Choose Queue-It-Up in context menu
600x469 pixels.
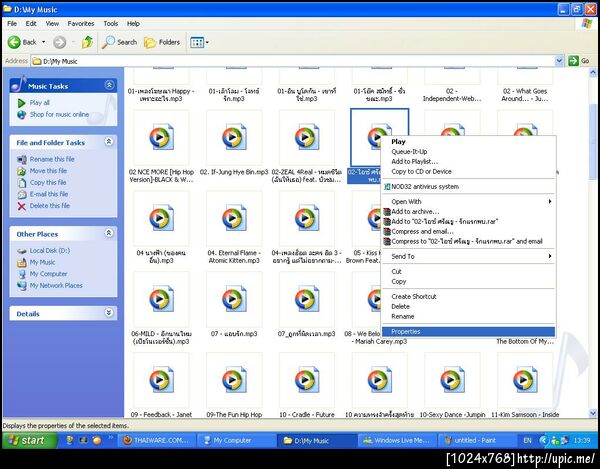point(468,151)
